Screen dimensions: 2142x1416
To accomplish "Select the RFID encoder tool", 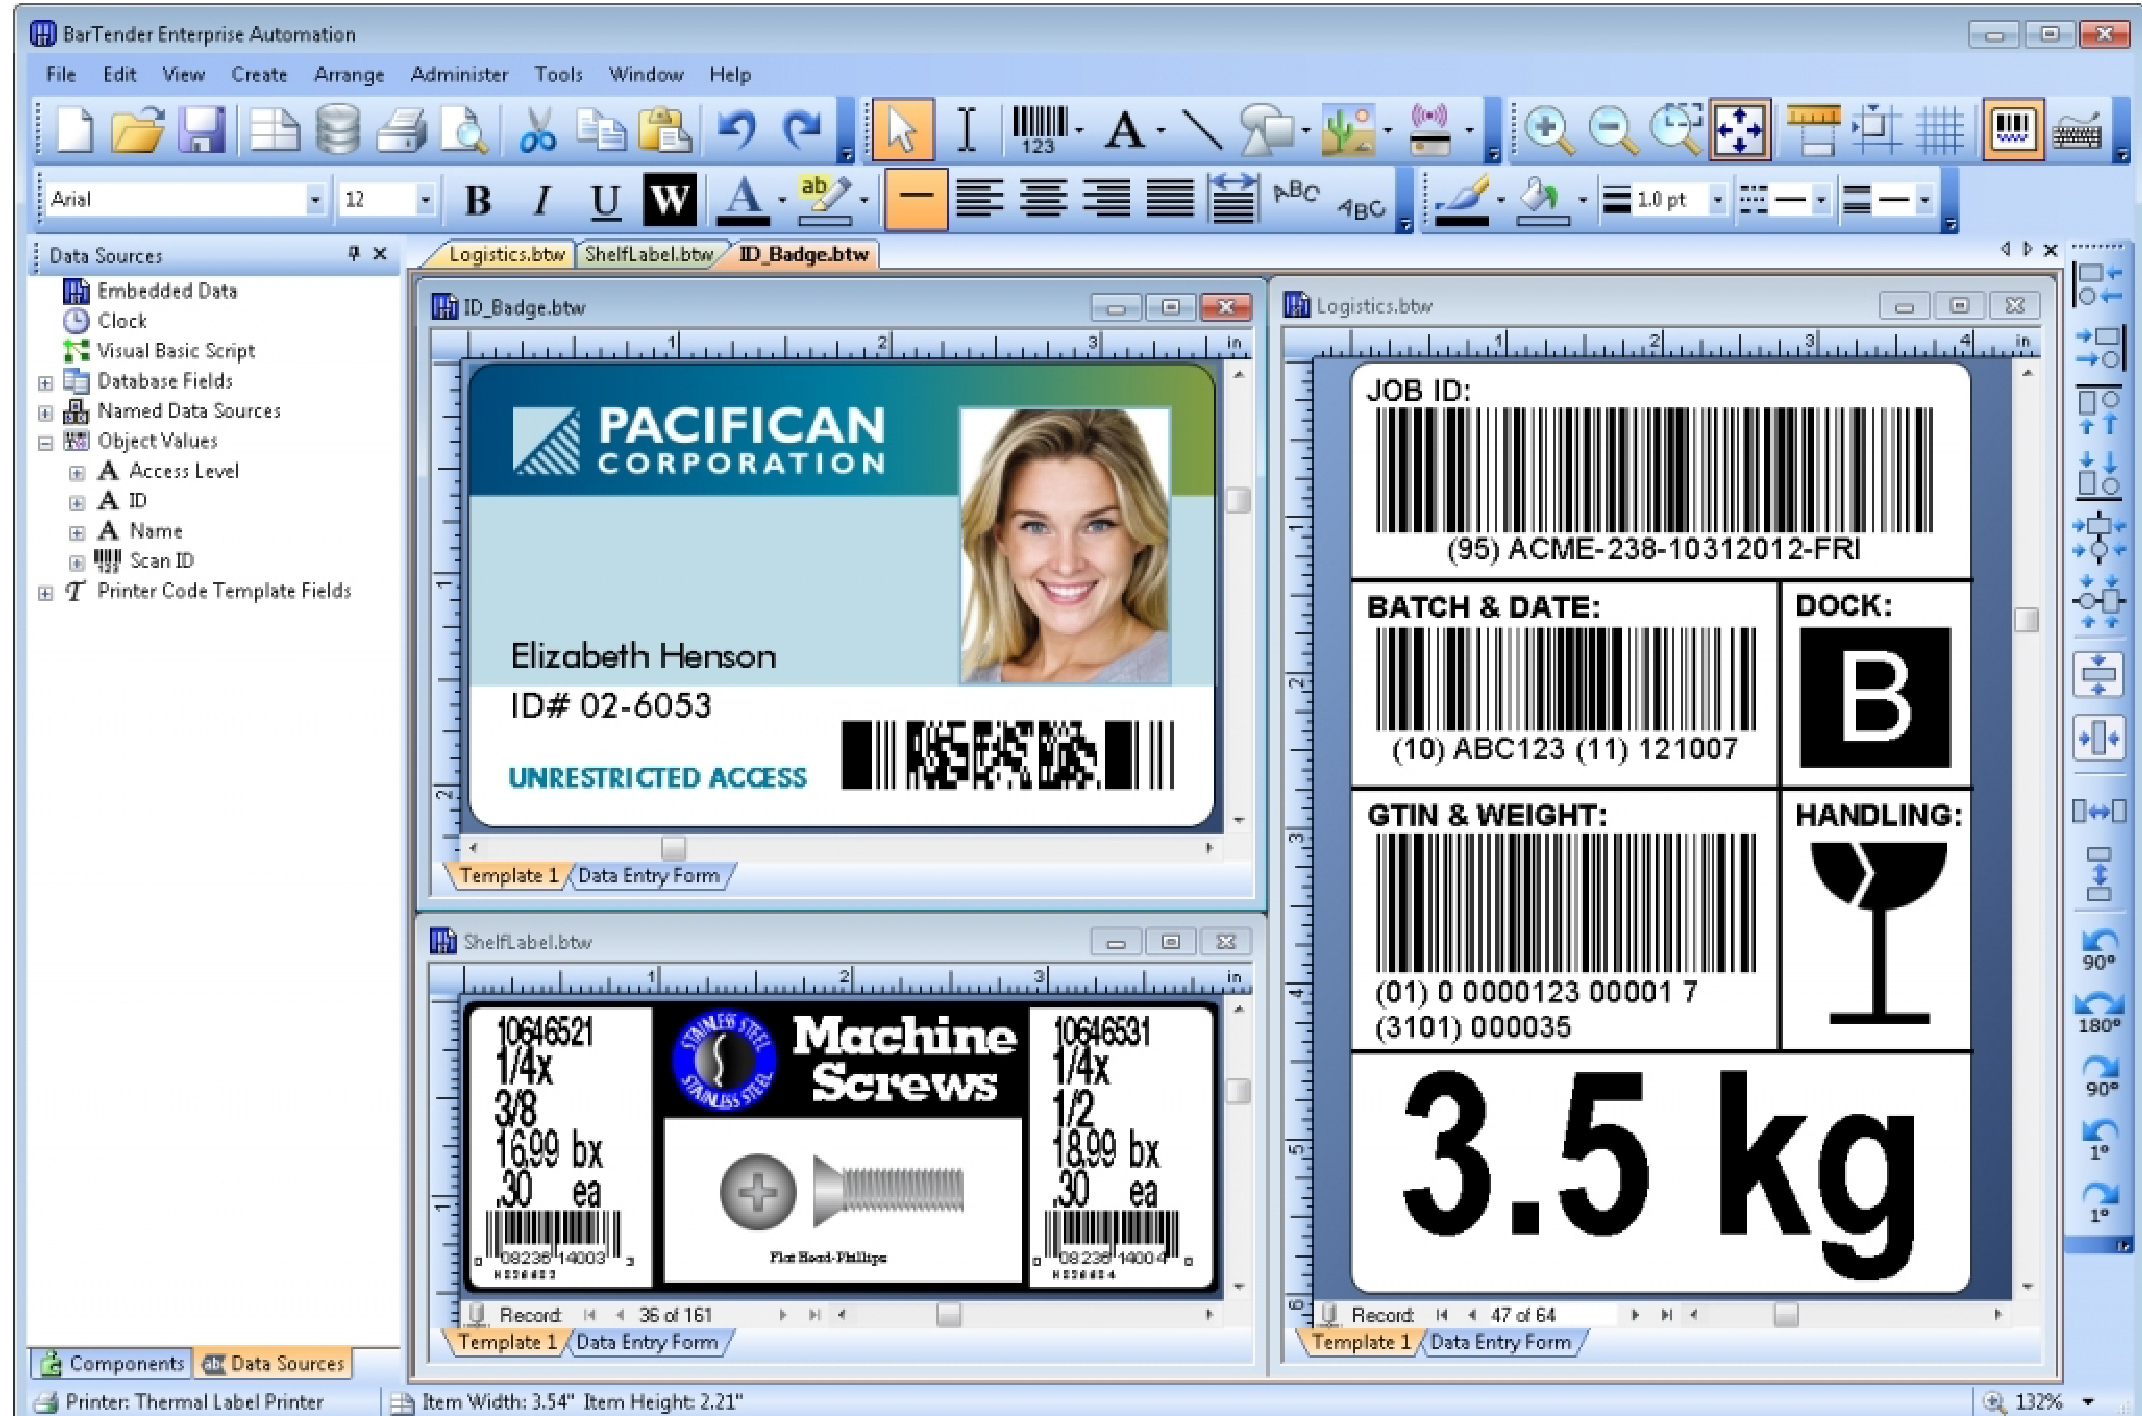I will (1430, 130).
